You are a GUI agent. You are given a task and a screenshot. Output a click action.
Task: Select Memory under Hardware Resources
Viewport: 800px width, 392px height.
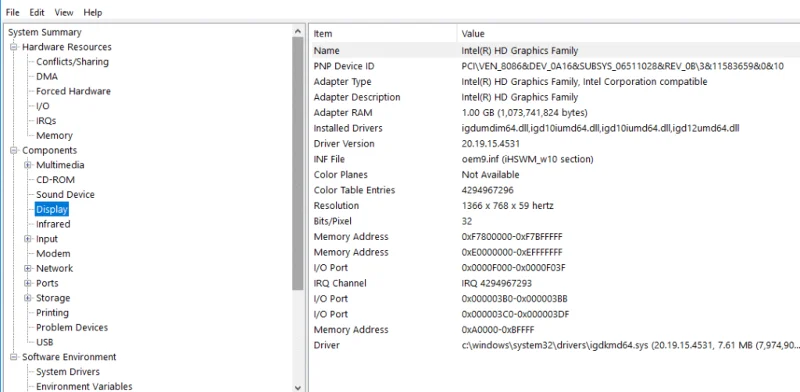tap(54, 136)
